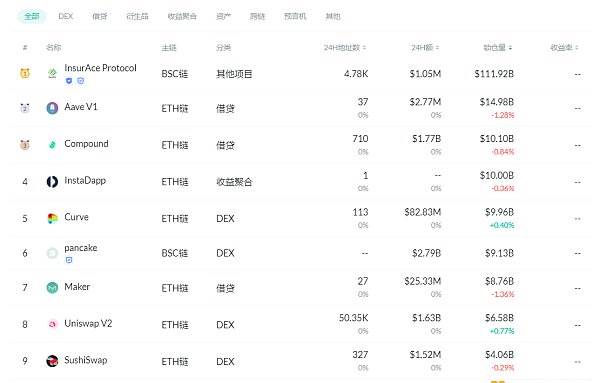Click the Curve rainbow logo icon

pyautogui.click(x=52, y=218)
